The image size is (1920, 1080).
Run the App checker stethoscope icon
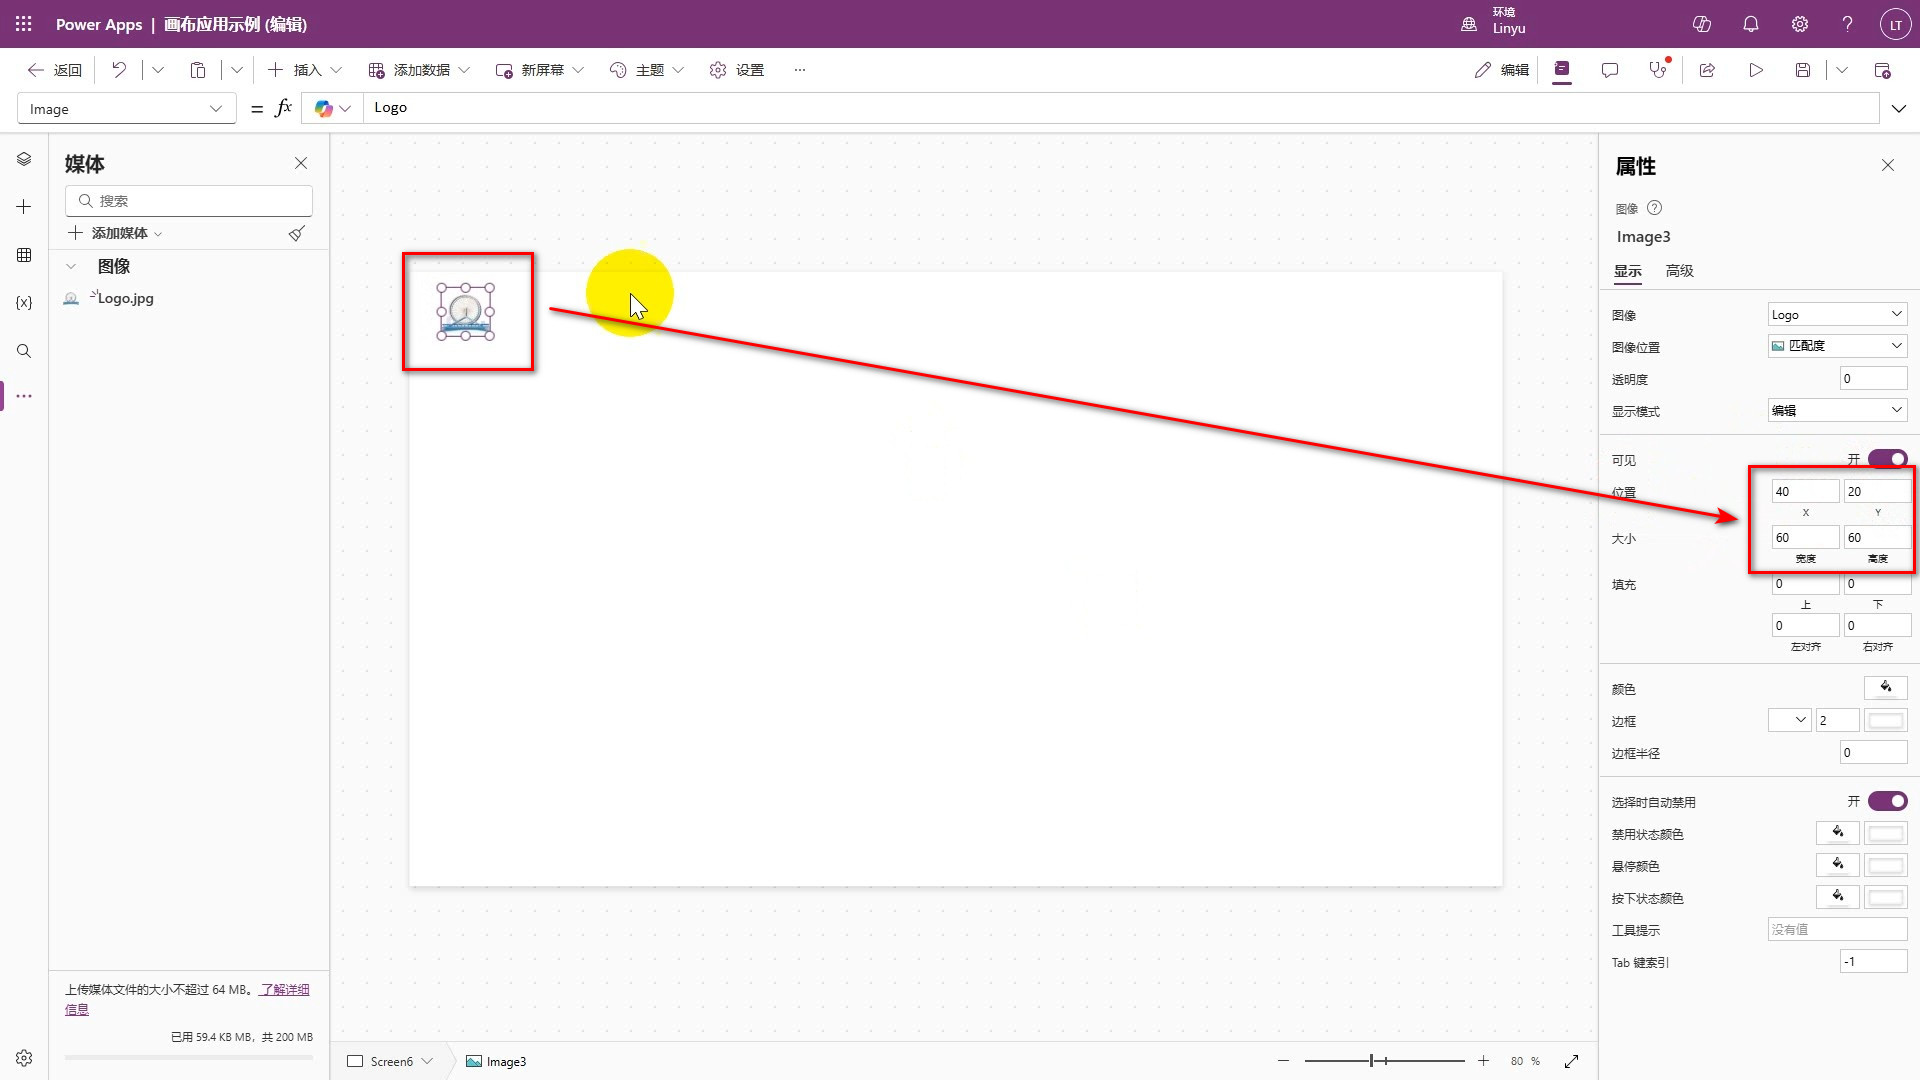(1658, 70)
